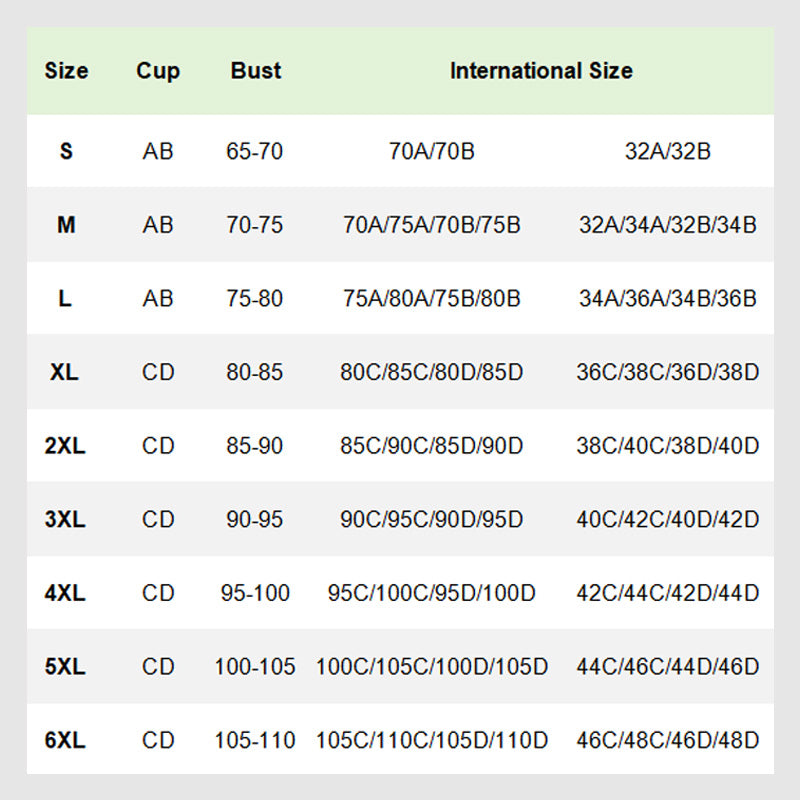Select the 6XL size row label
Image resolution: width=800 pixels, height=800 pixels.
66,741
